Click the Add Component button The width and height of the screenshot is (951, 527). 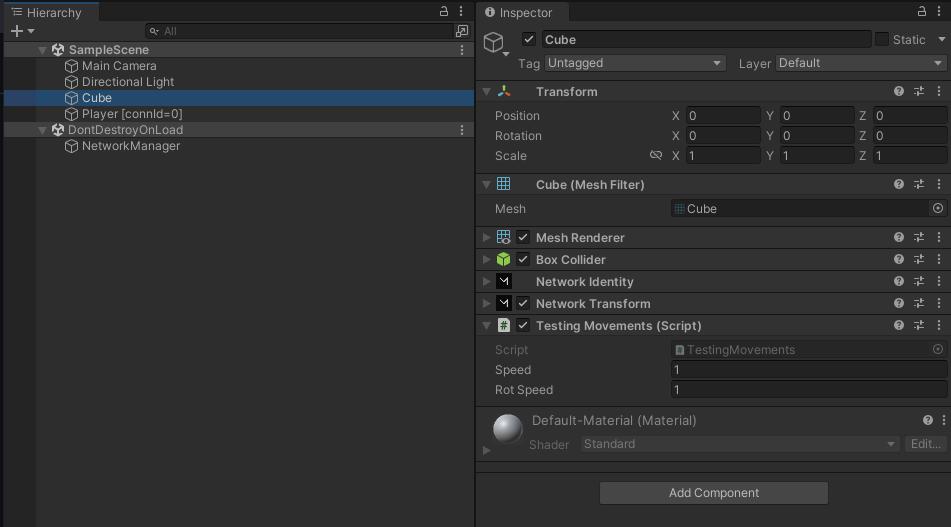[x=714, y=493]
